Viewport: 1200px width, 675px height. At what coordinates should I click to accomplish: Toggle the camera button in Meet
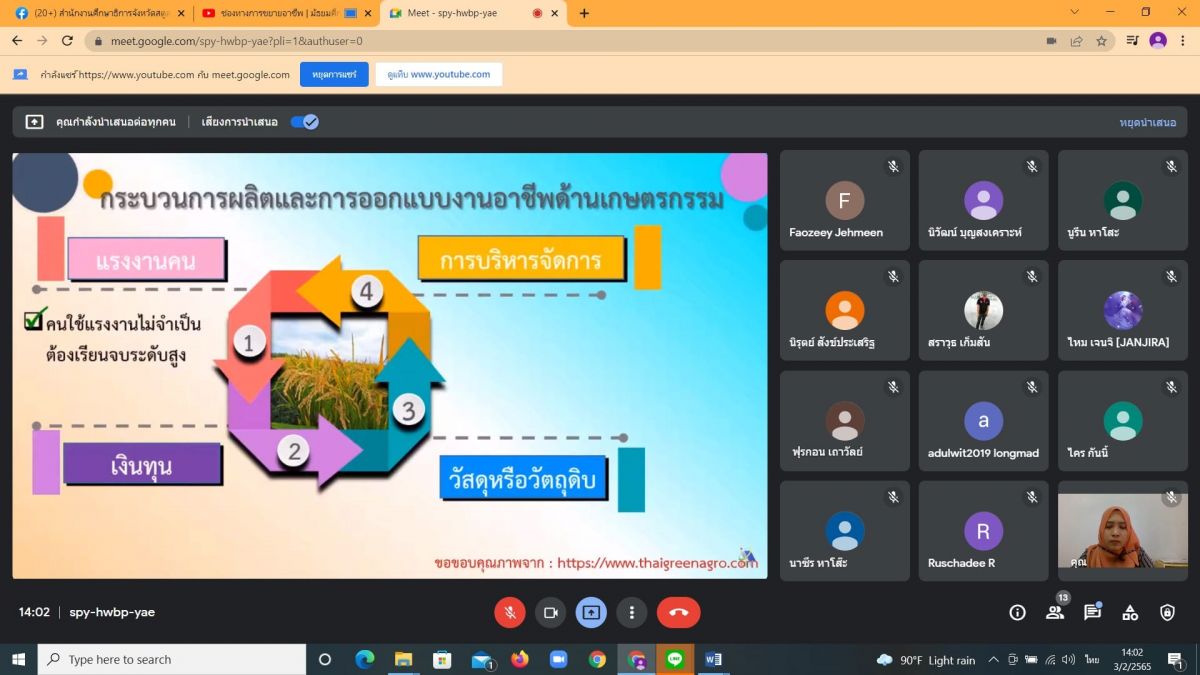click(550, 612)
